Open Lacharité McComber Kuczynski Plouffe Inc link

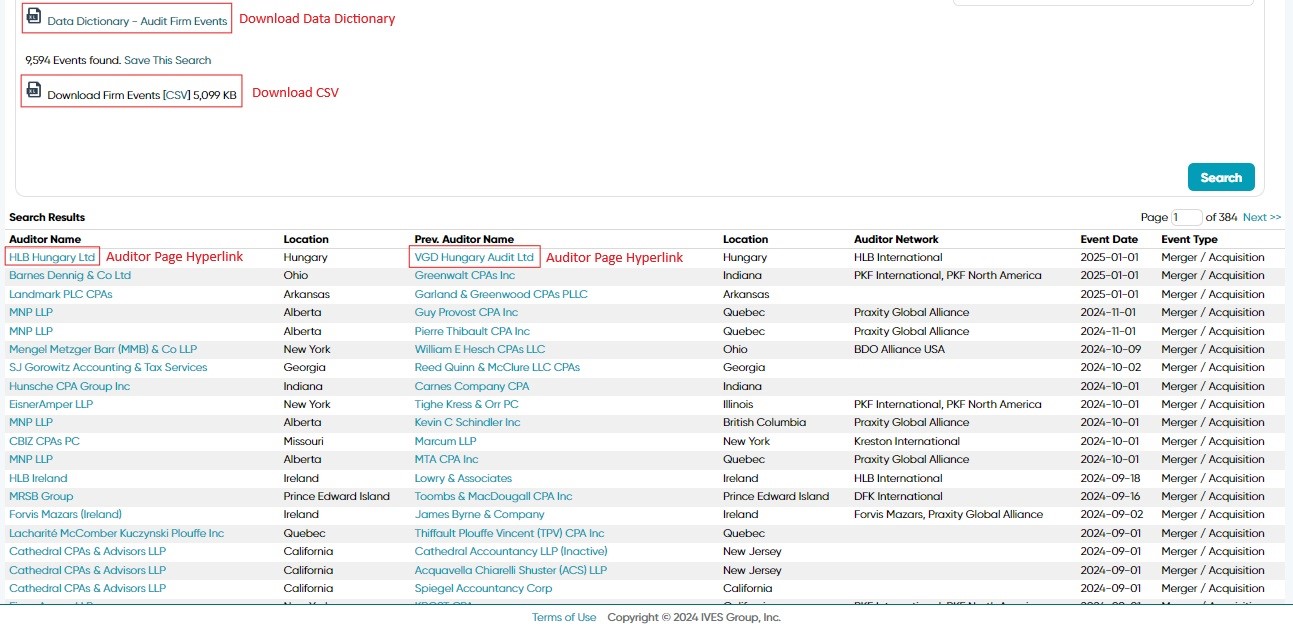(116, 533)
